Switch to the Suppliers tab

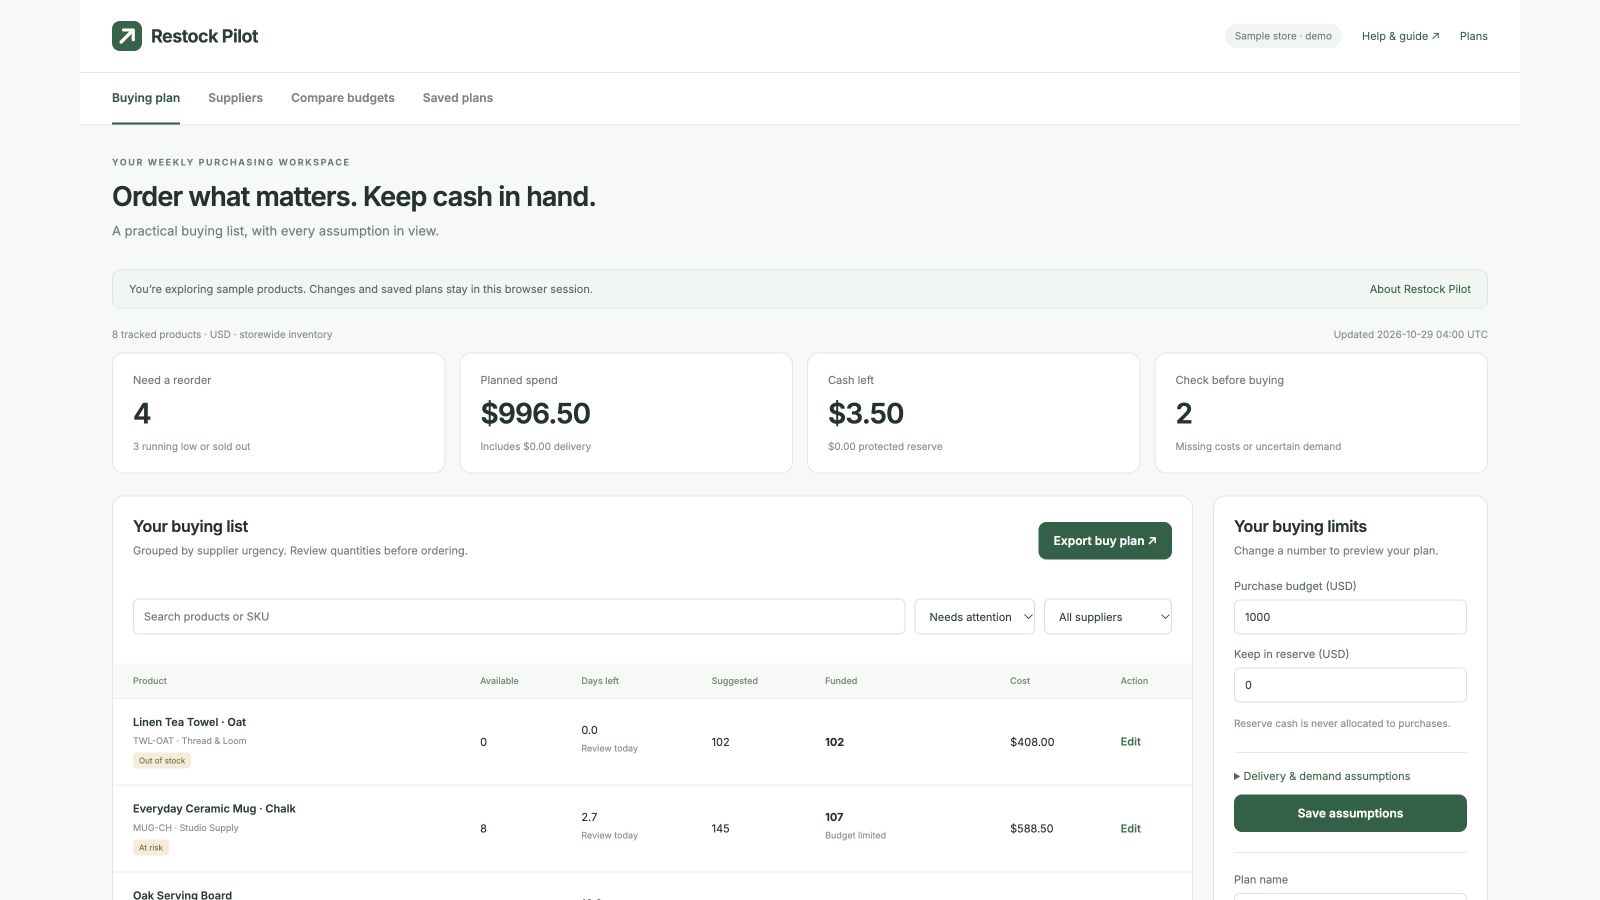coord(235,98)
